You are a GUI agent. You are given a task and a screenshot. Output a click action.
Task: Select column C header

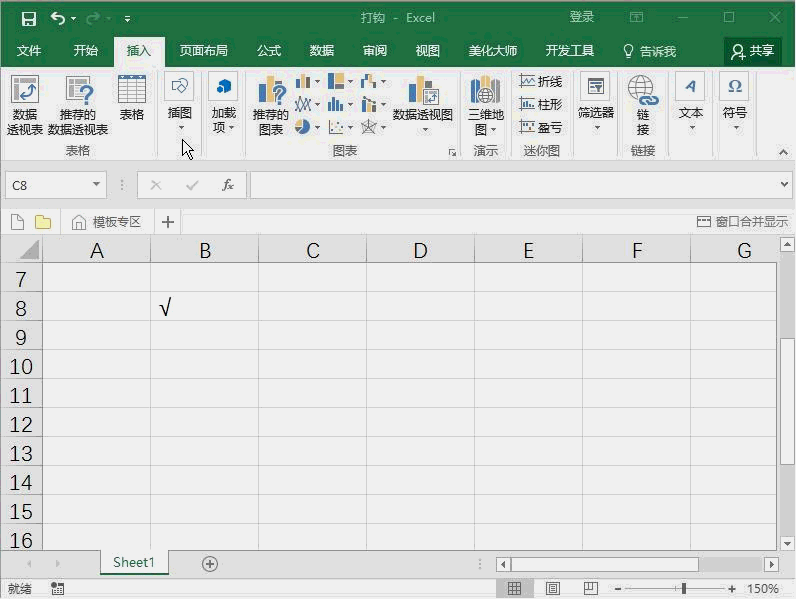[x=313, y=250]
